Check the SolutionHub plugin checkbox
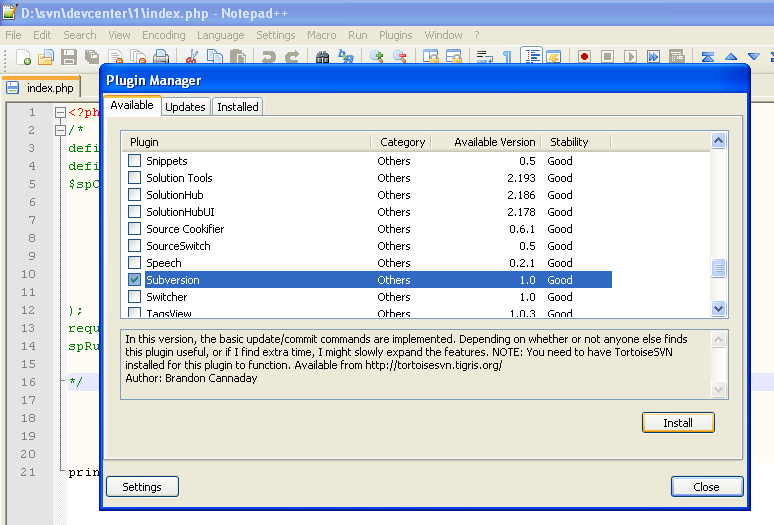Screen dimensions: 774x525 click(x=134, y=194)
